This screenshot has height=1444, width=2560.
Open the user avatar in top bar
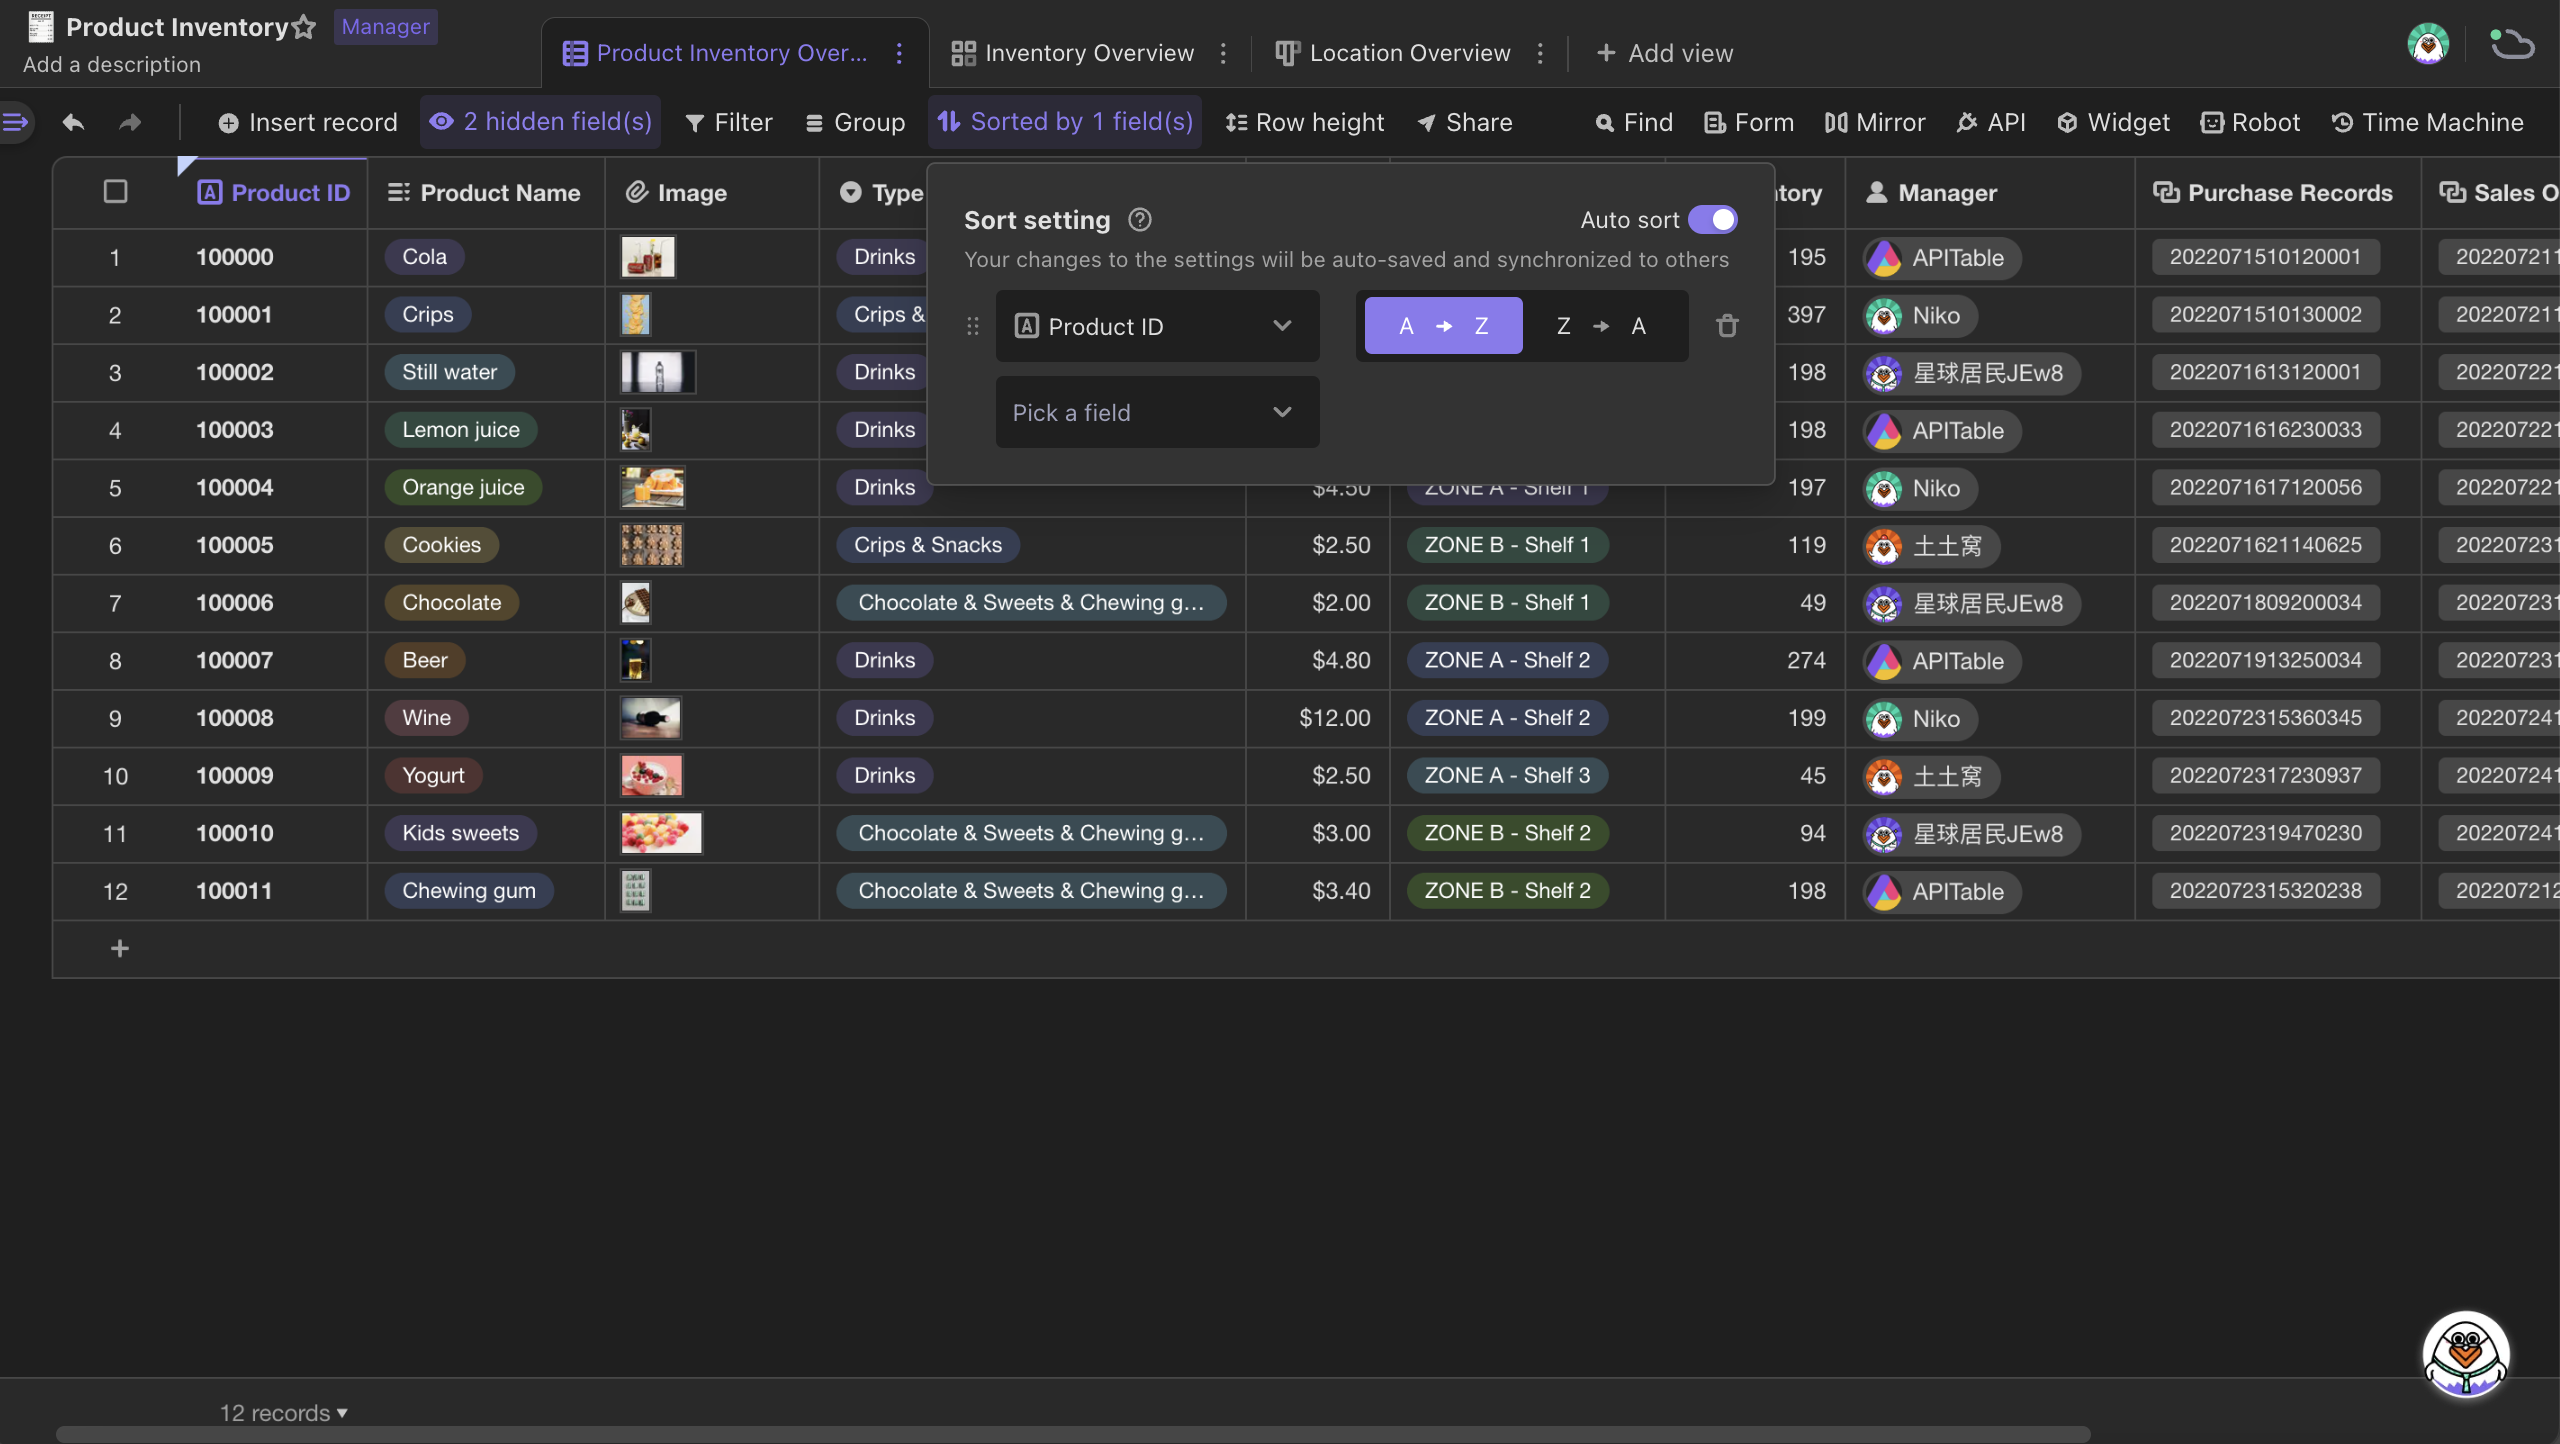click(x=2428, y=45)
